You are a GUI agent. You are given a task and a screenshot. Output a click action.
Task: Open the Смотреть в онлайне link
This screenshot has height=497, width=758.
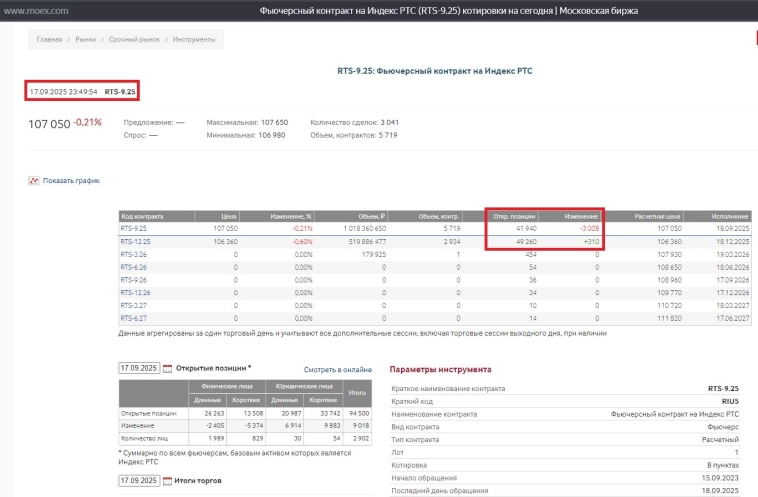pyautogui.click(x=337, y=369)
